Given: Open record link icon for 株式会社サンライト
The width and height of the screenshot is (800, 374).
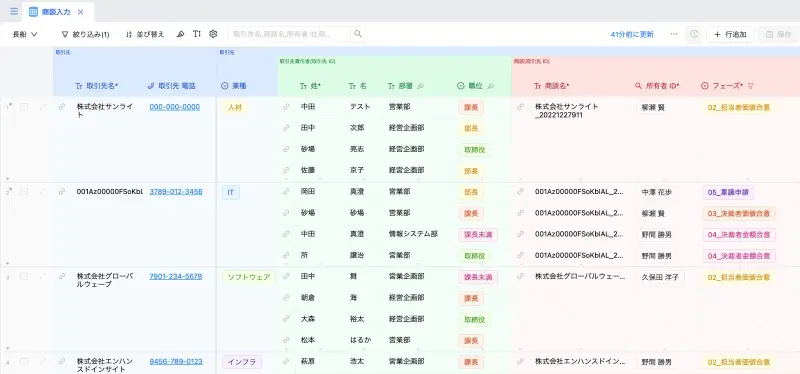Looking at the screenshot, I should point(62,107).
